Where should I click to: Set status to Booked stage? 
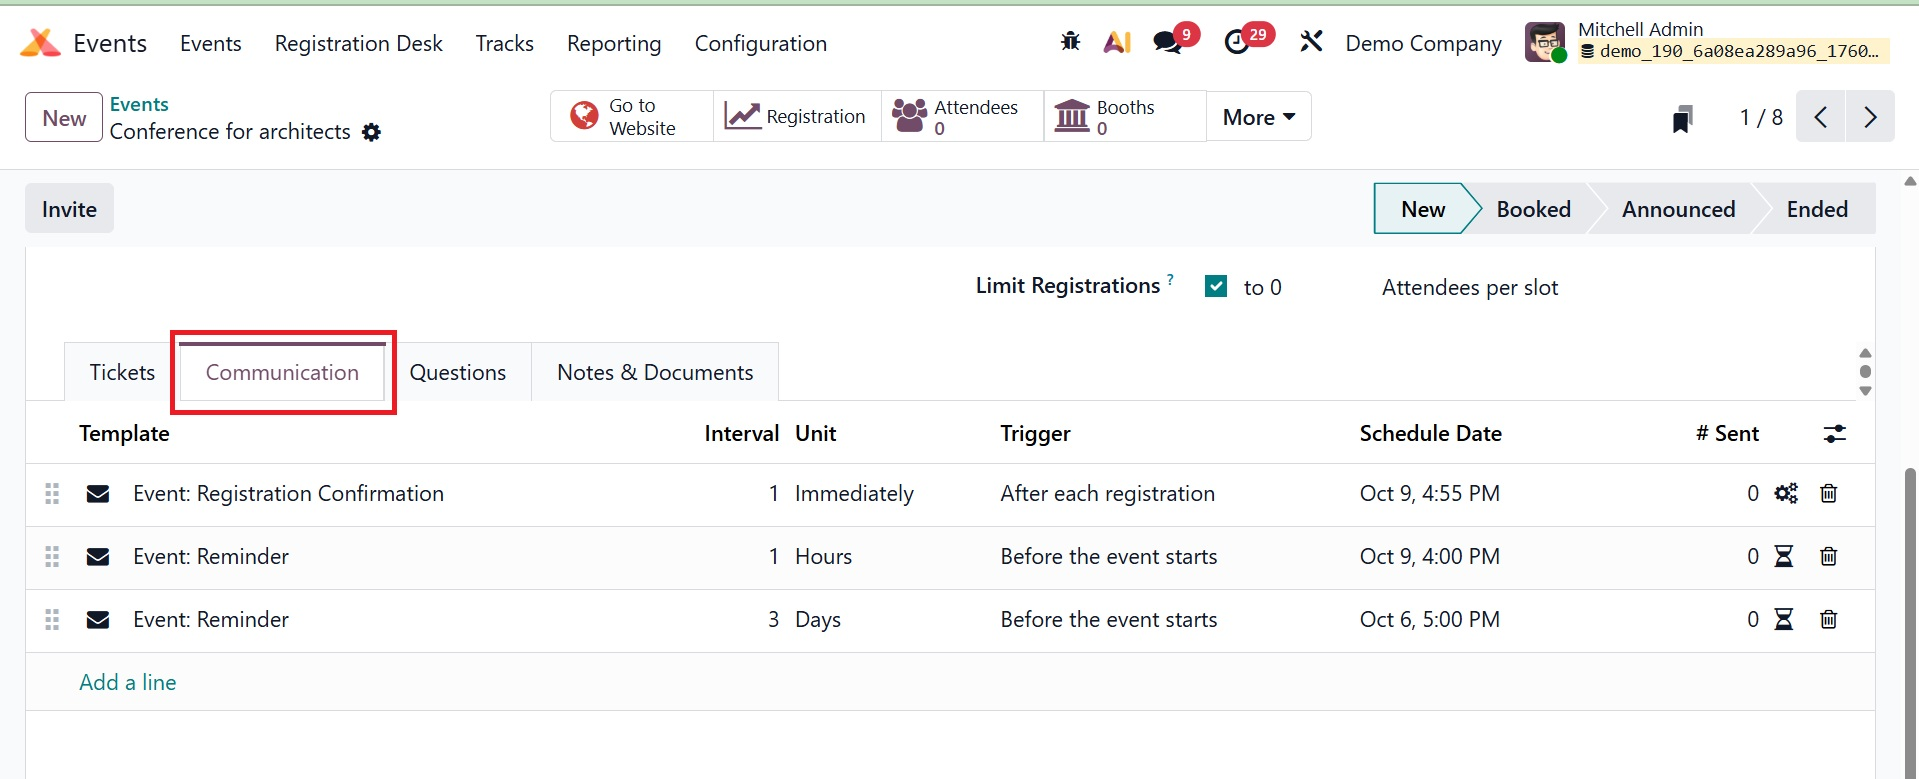coord(1533,209)
